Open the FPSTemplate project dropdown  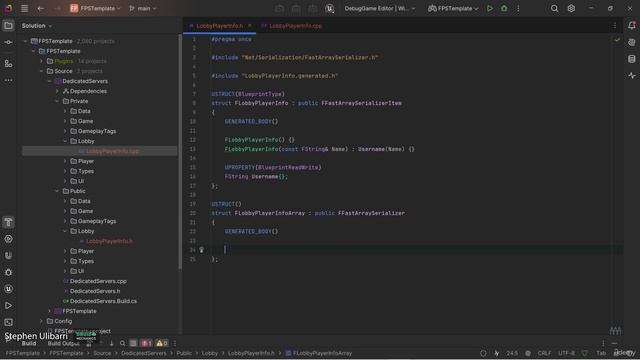tap(95, 8)
